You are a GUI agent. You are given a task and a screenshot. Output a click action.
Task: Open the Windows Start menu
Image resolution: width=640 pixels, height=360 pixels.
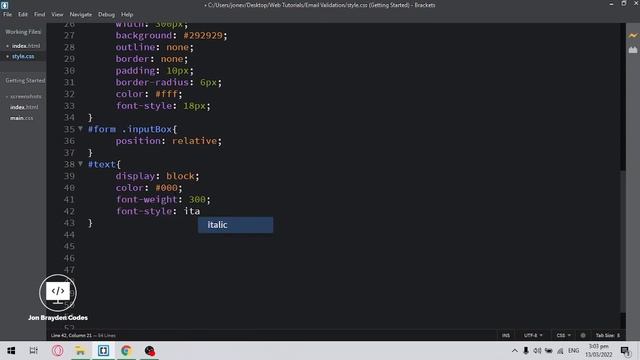(11, 351)
